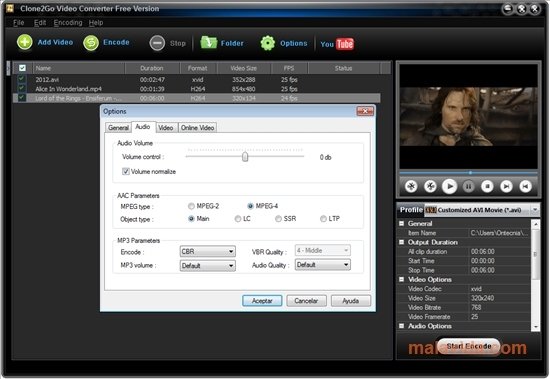Screen dimensions: 550x379
Task: Click the Item Name path field
Action: (499, 233)
